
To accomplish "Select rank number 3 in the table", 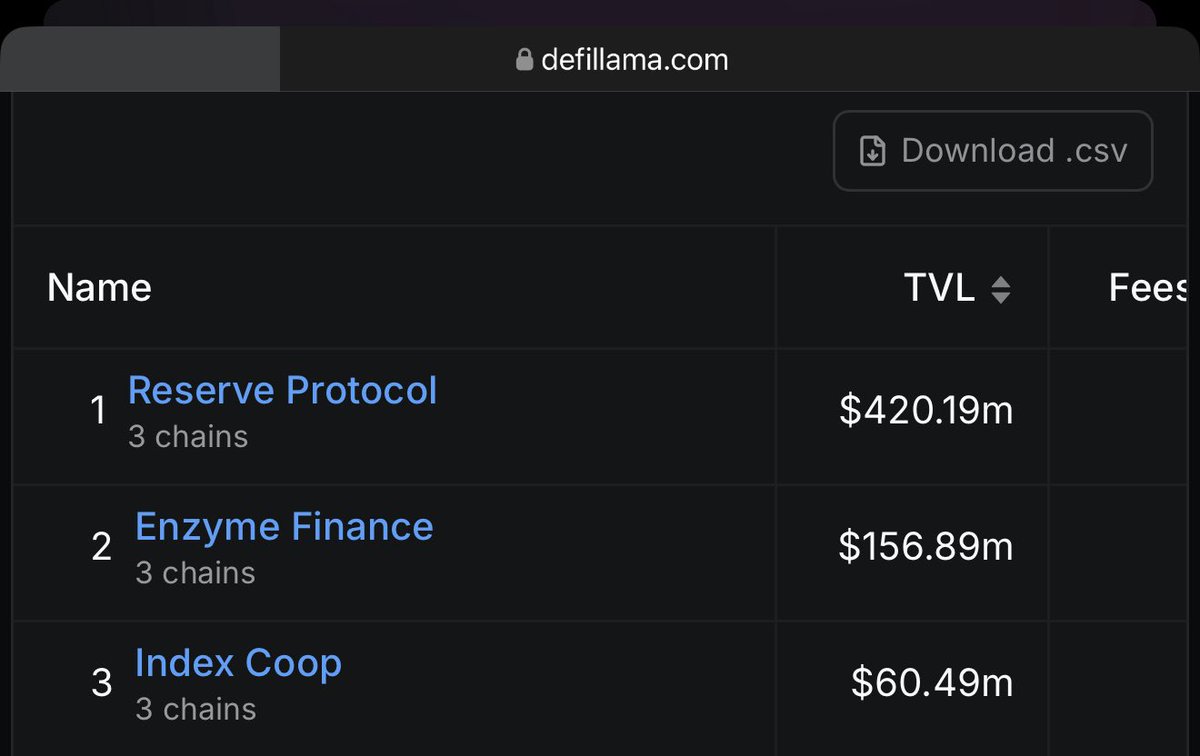I will coord(101,683).
